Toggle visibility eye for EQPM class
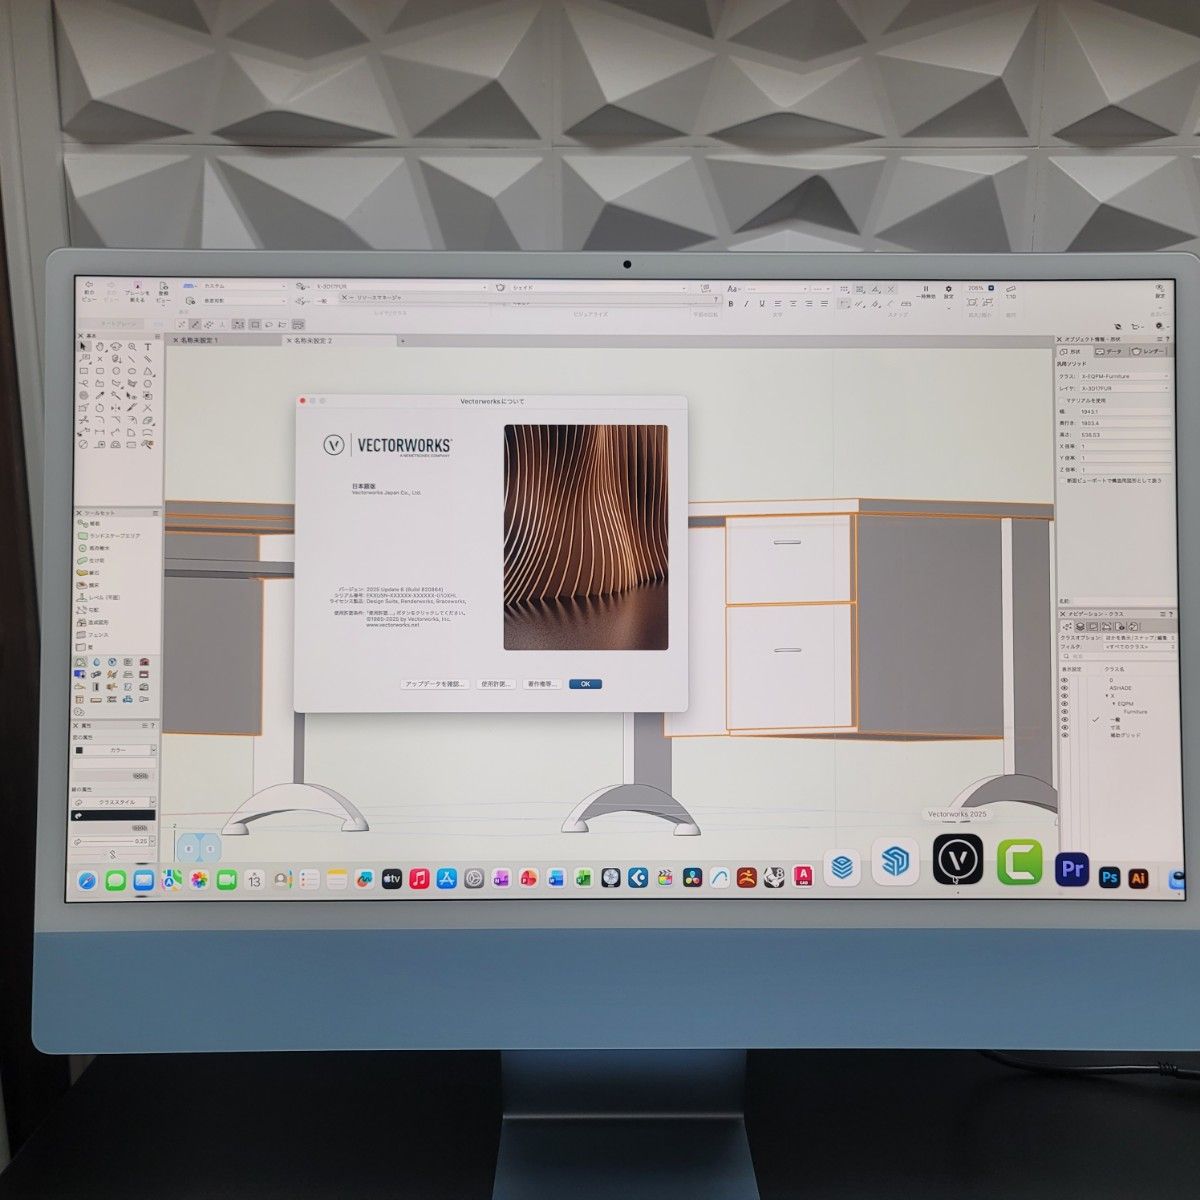 coord(1064,704)
